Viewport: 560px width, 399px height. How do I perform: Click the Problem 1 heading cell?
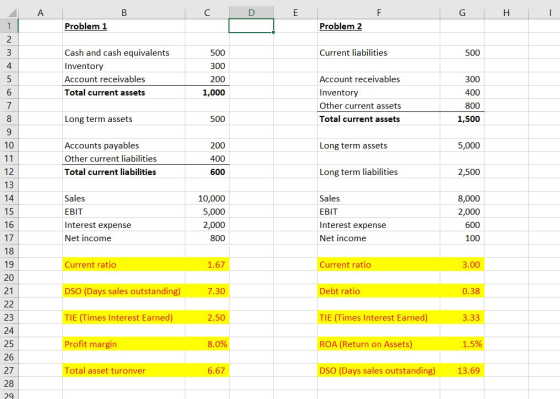[124, 26]
